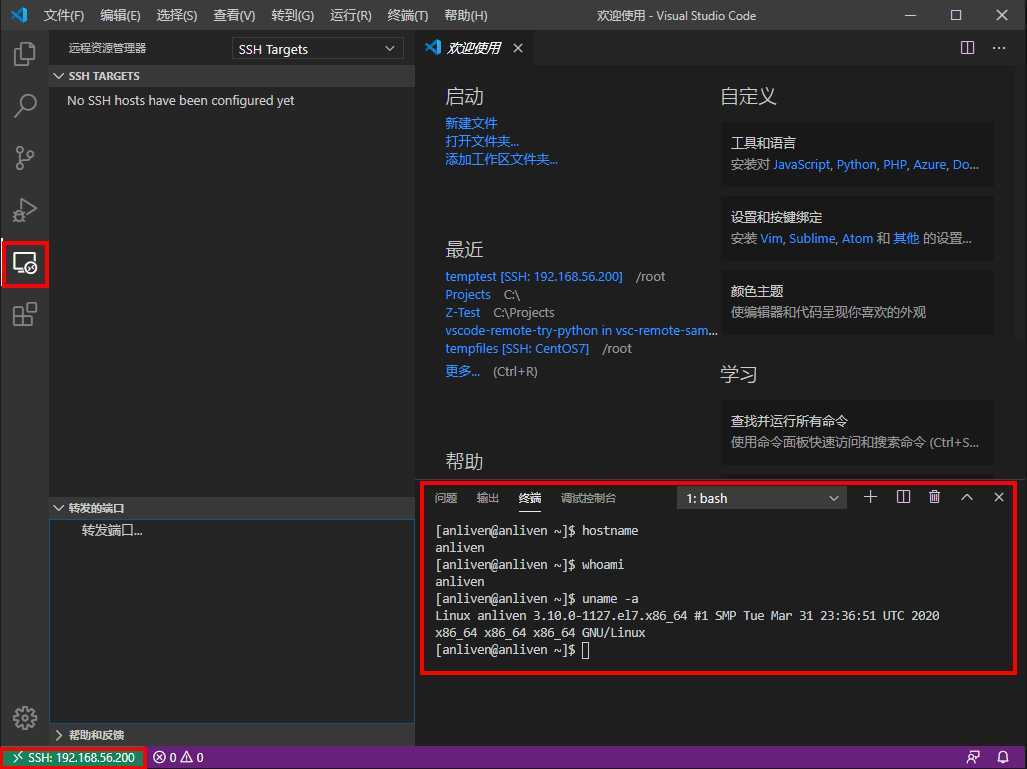The width and height of the screenshot is (1027, 769).
Task: Open the Remote Explorer view
Action: [x=25, y=263]
